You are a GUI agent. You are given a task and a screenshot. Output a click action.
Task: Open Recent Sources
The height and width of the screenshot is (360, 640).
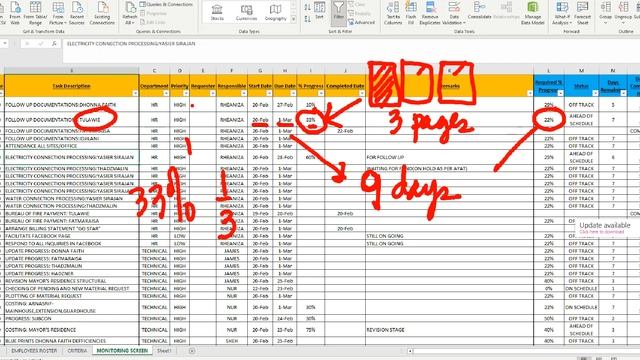click(x=77, y=12)
